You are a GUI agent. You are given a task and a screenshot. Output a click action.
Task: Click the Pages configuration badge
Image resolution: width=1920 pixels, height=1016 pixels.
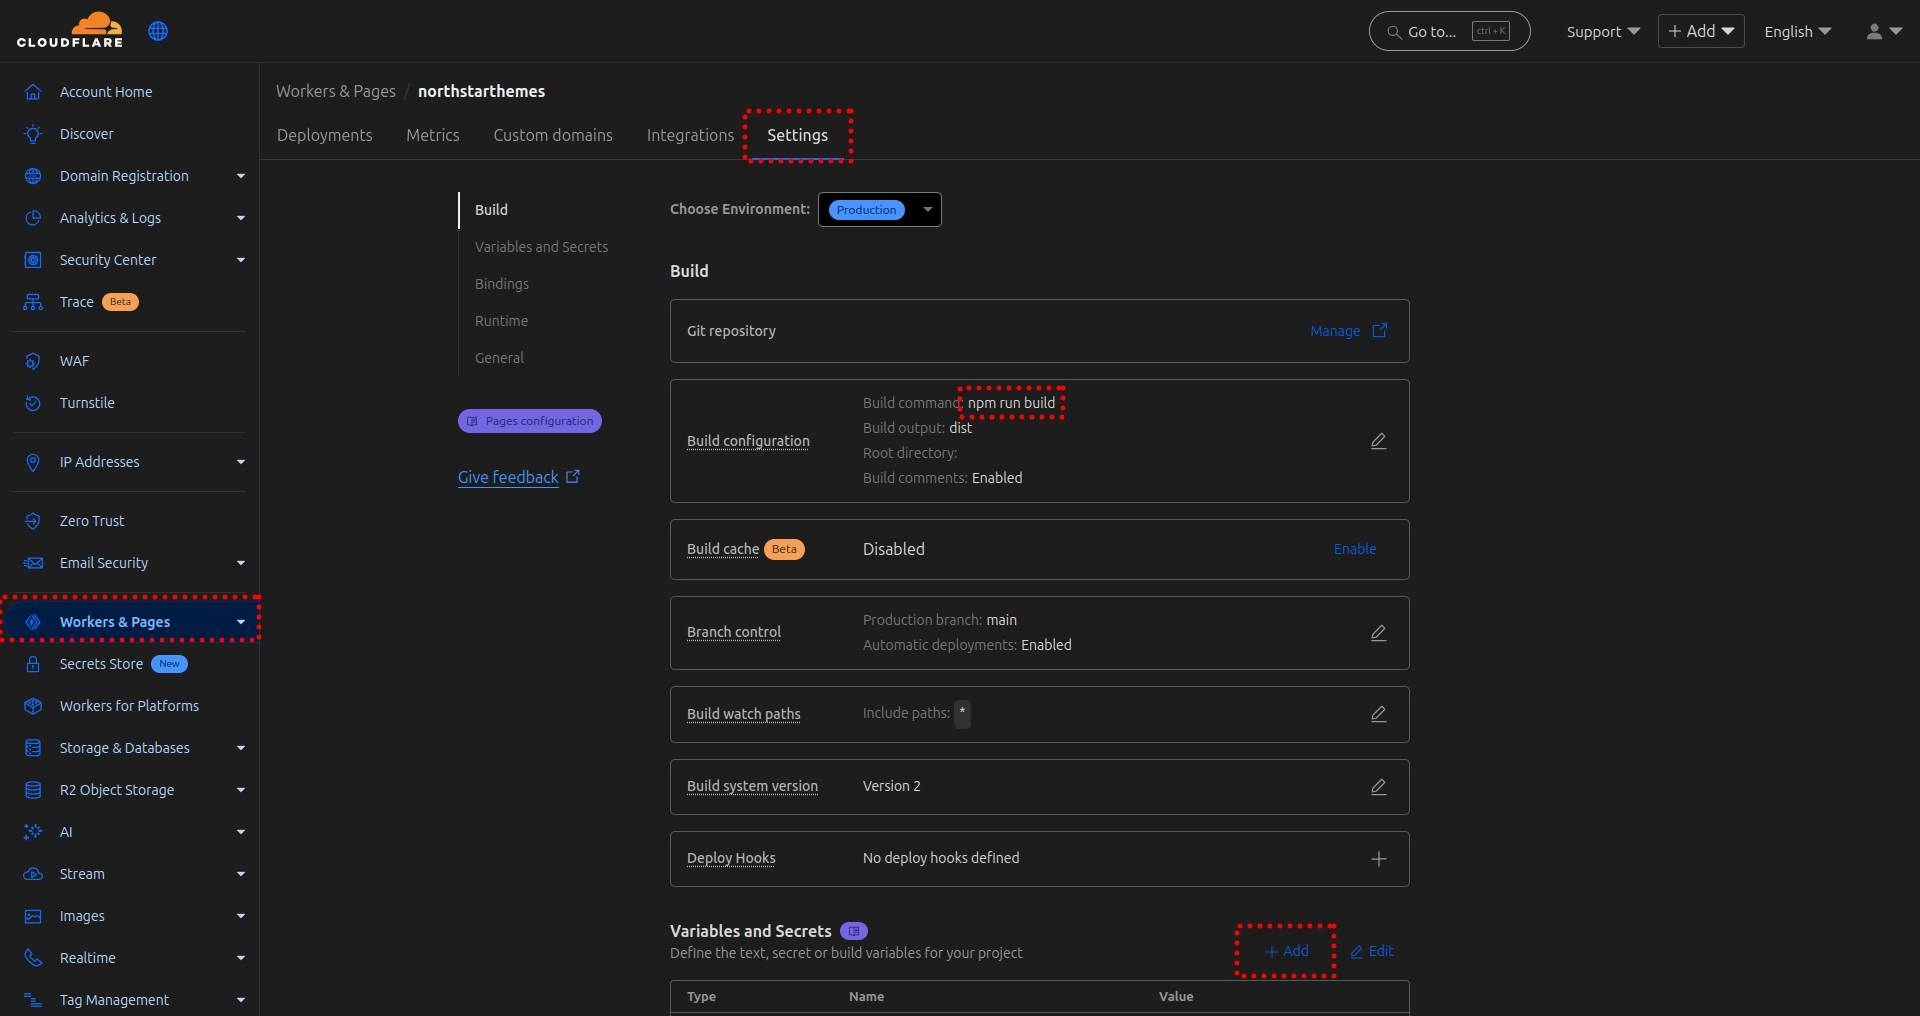530,421
